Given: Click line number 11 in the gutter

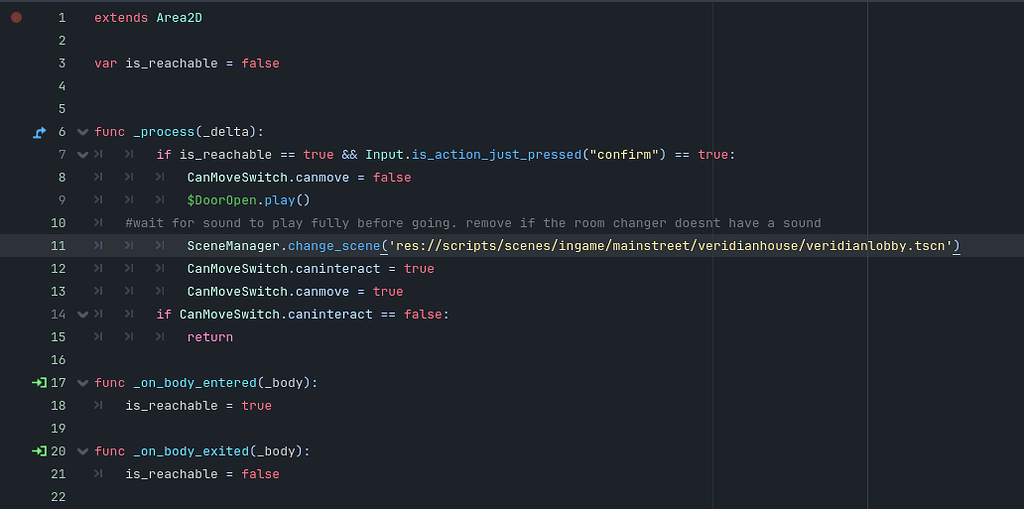Looking at the screenshot, I should click(57, 246).
